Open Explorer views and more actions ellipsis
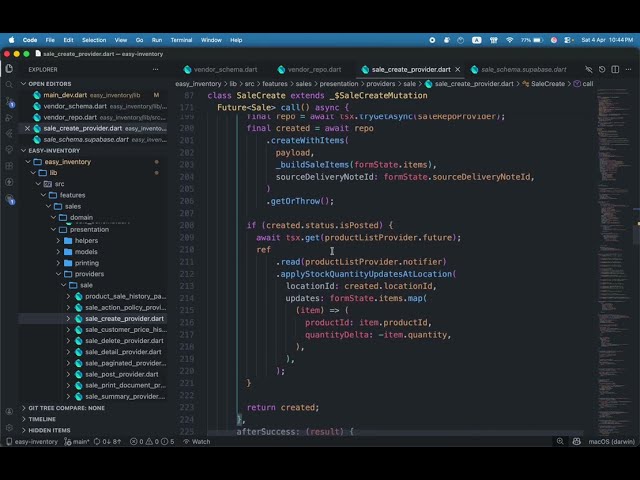Viewport: 640px width, 480px height. point(156,69)
